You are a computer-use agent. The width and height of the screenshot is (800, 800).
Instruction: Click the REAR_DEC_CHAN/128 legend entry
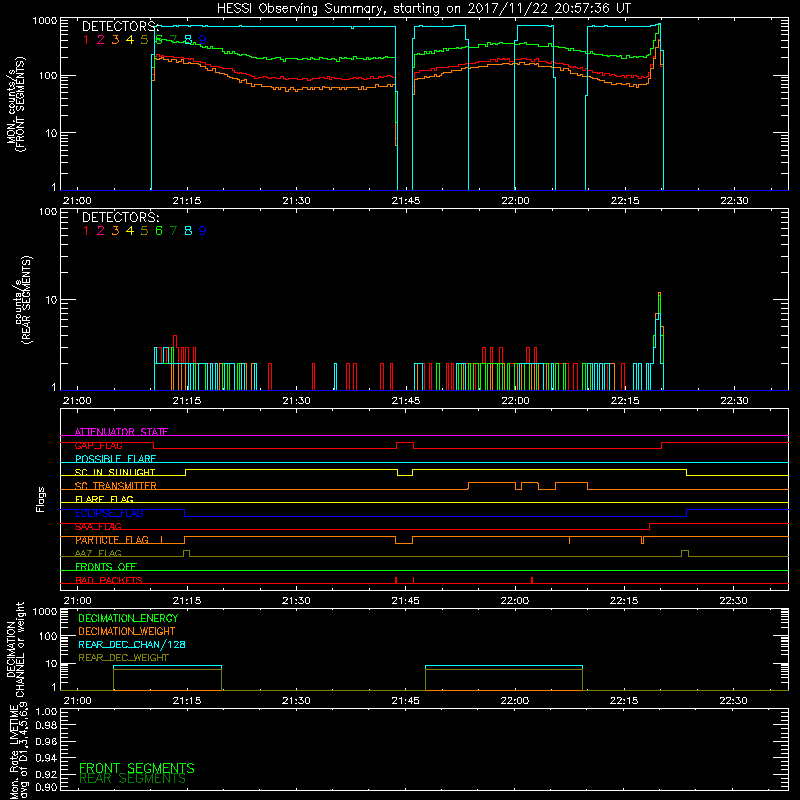tap(132, 644)
